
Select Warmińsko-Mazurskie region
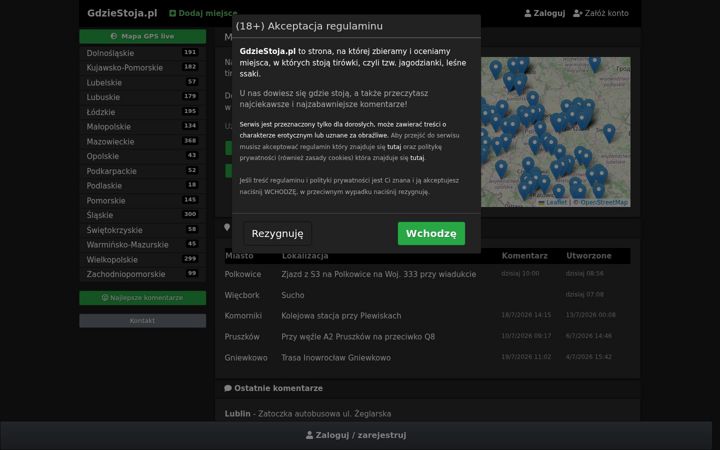(x=143, y=244)
